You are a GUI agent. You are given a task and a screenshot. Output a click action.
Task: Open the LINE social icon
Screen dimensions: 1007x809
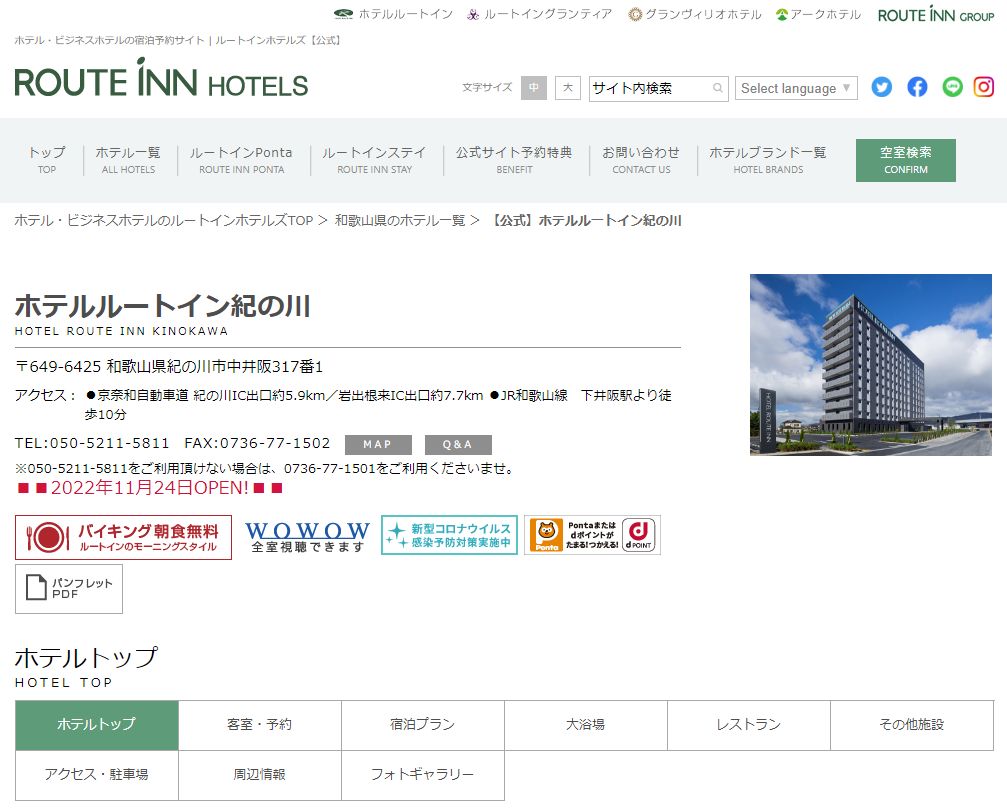coord(952,87)
